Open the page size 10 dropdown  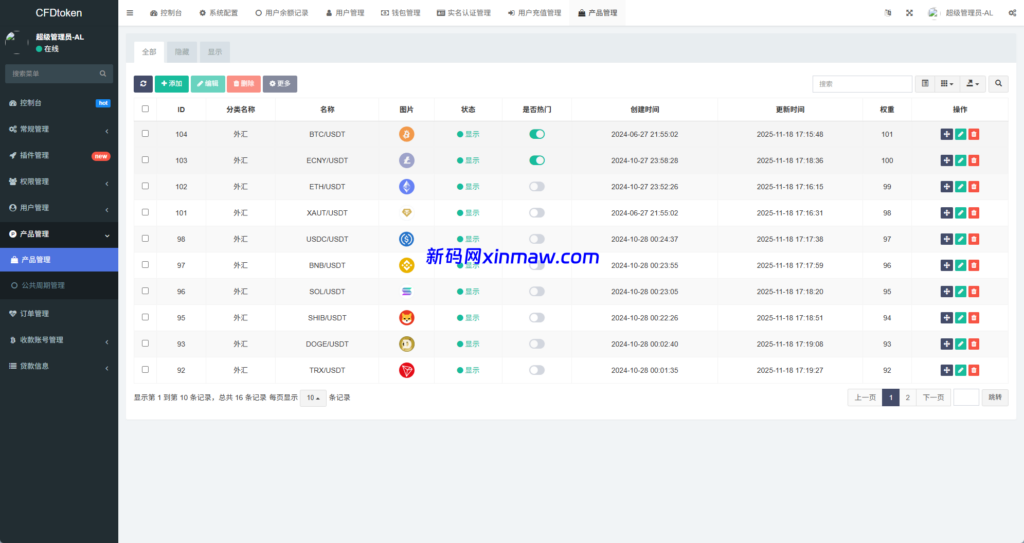pos(313,397)
